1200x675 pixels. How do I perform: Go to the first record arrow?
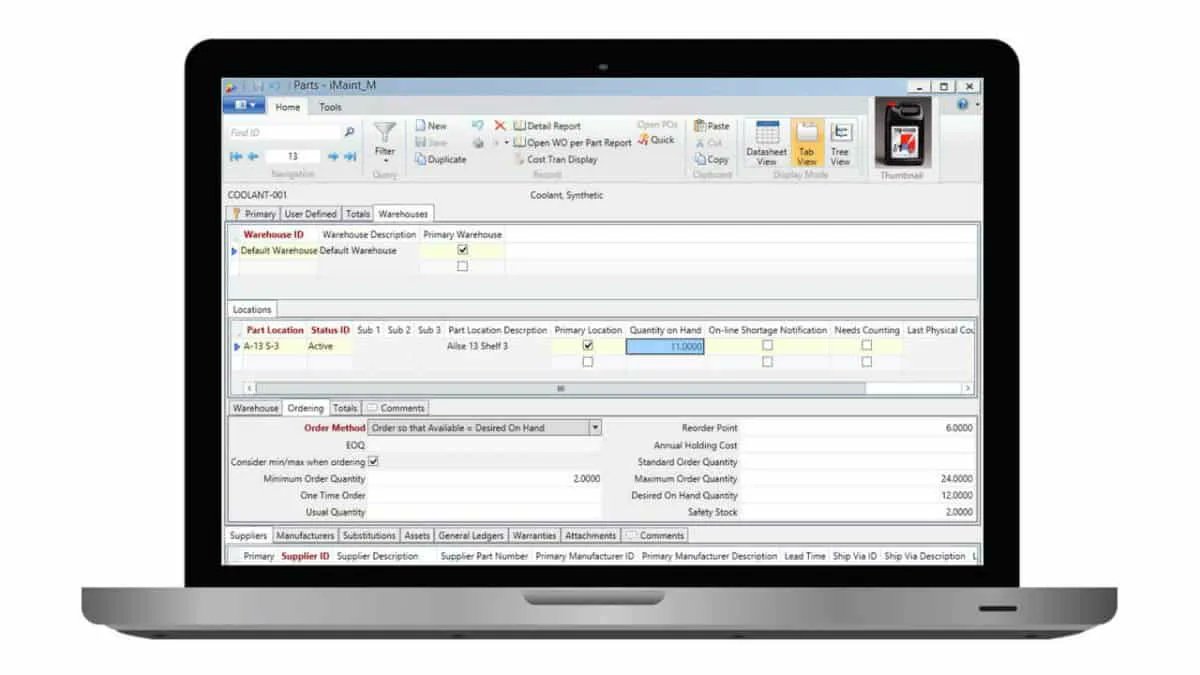pos(236,156)
